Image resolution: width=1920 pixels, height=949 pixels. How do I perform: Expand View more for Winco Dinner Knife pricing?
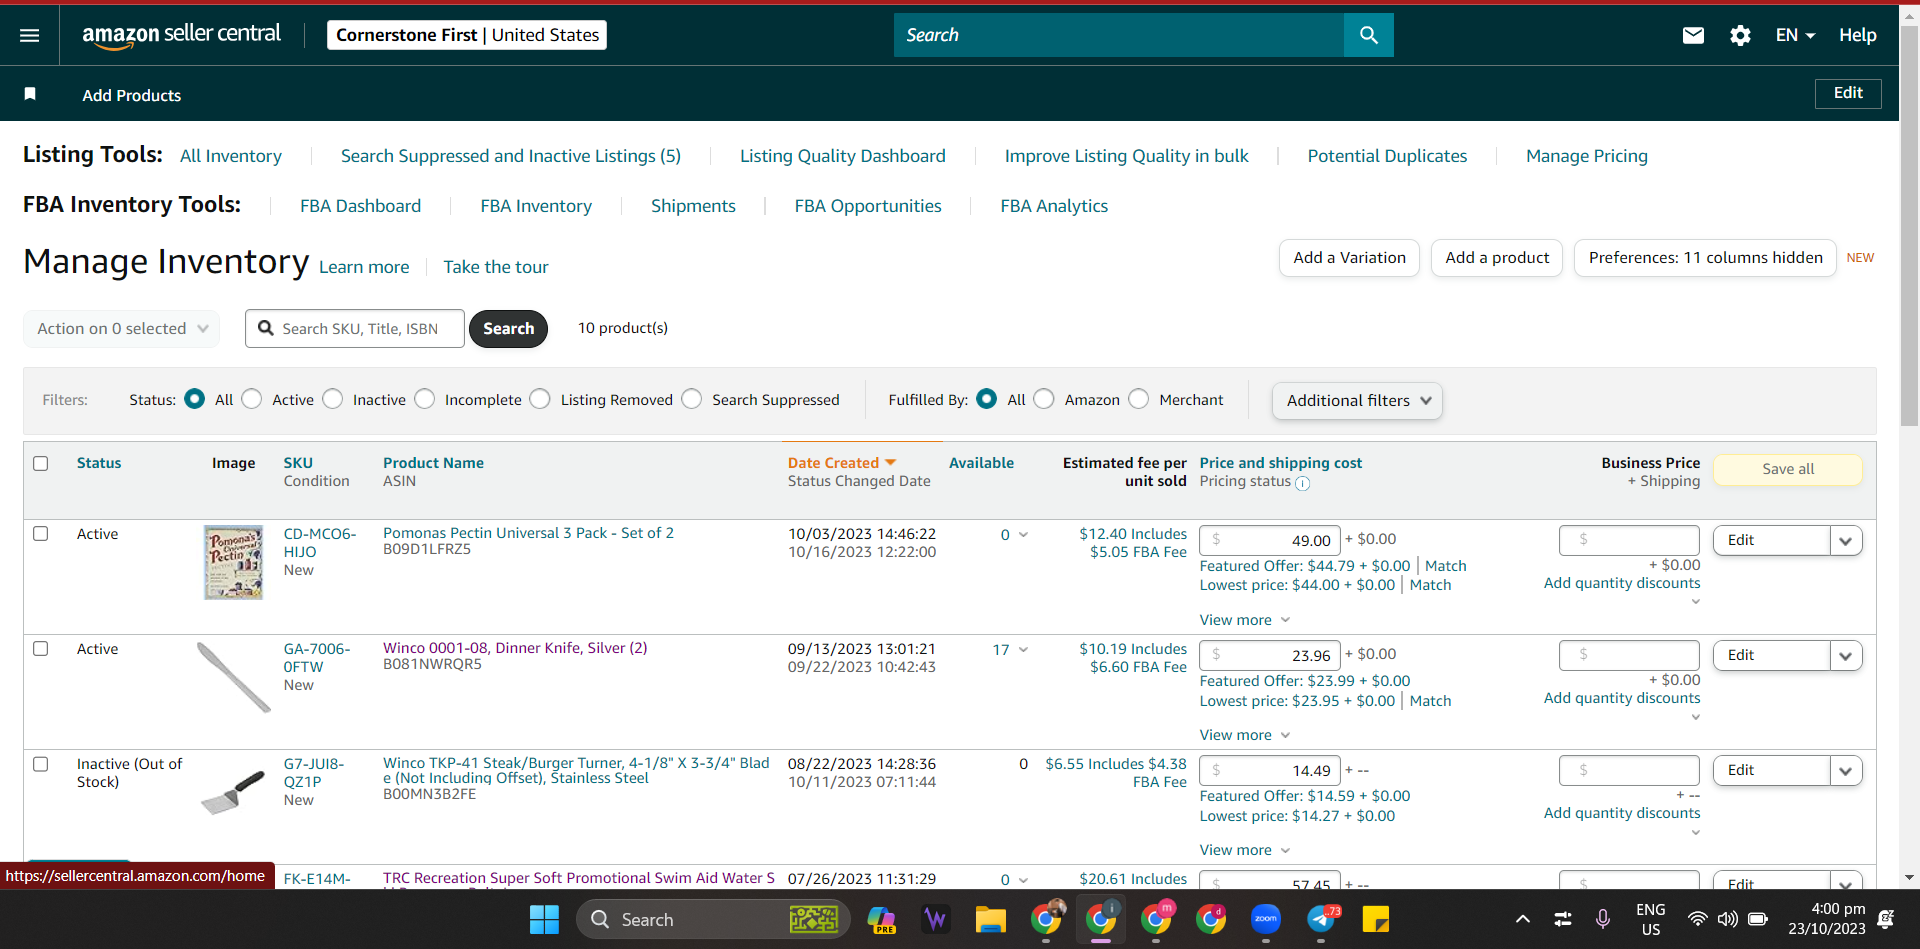click(1245, 735)
